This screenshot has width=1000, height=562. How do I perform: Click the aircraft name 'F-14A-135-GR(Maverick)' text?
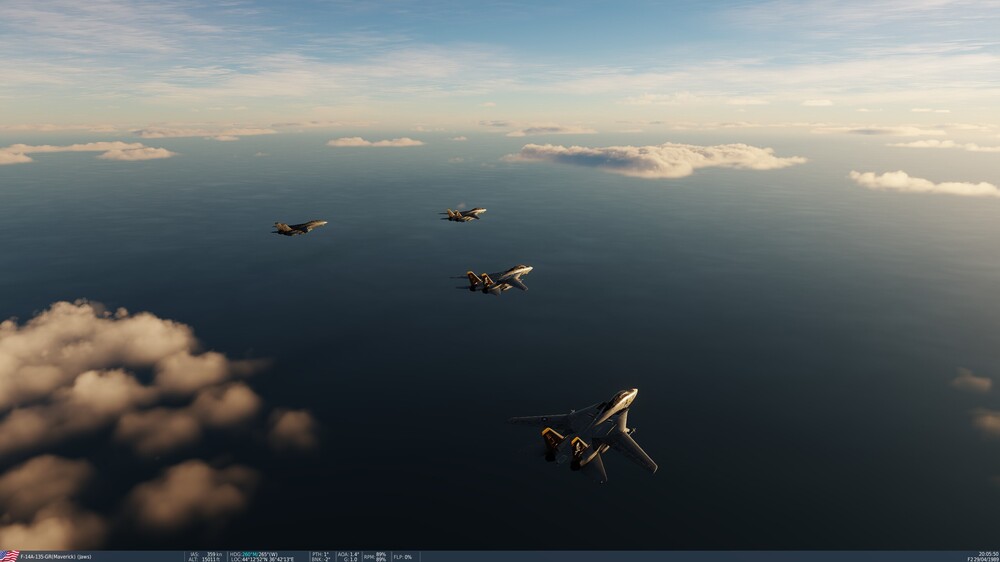coord(48,557)
